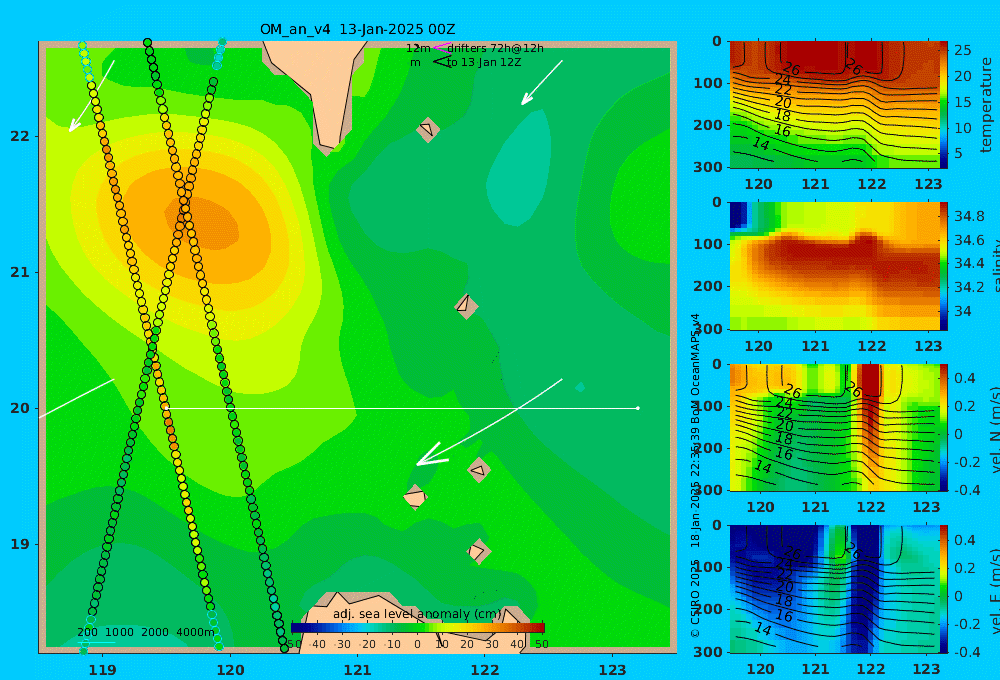Click the eastern endpoint dot of the section line
1000x680 pixels.
(x=638, y=408)
